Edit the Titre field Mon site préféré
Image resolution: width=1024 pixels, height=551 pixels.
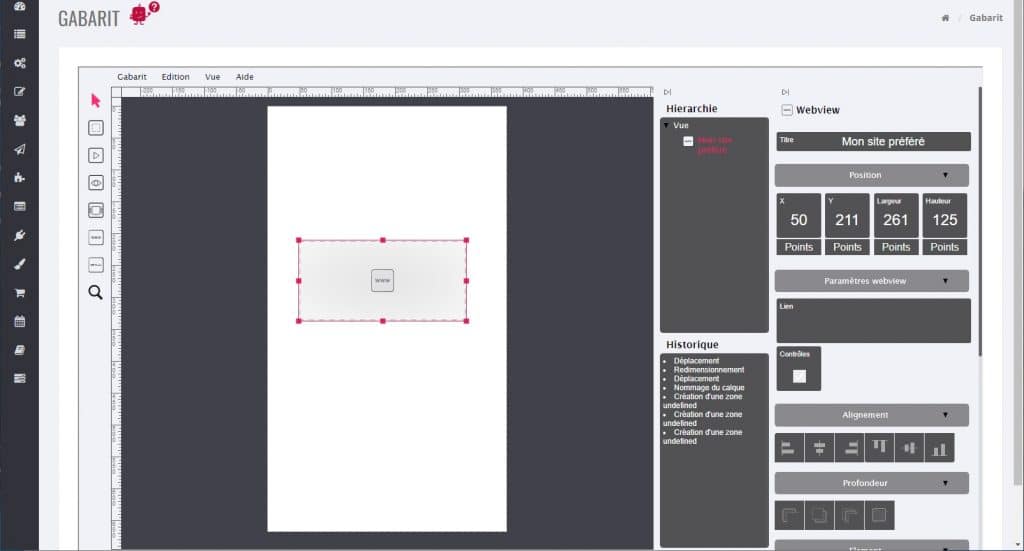coord(874,142)
